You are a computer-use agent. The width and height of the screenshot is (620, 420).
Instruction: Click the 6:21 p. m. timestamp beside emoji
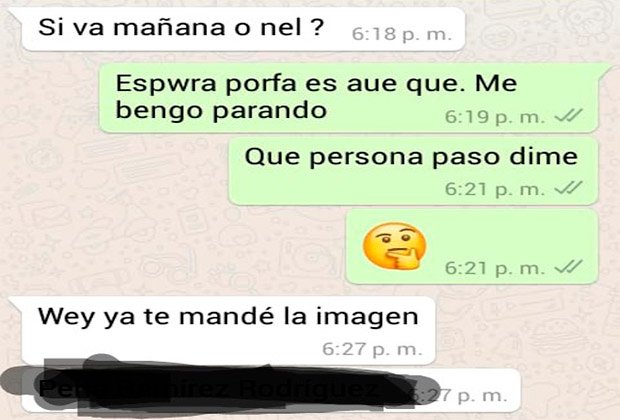(x=495, y=268)
